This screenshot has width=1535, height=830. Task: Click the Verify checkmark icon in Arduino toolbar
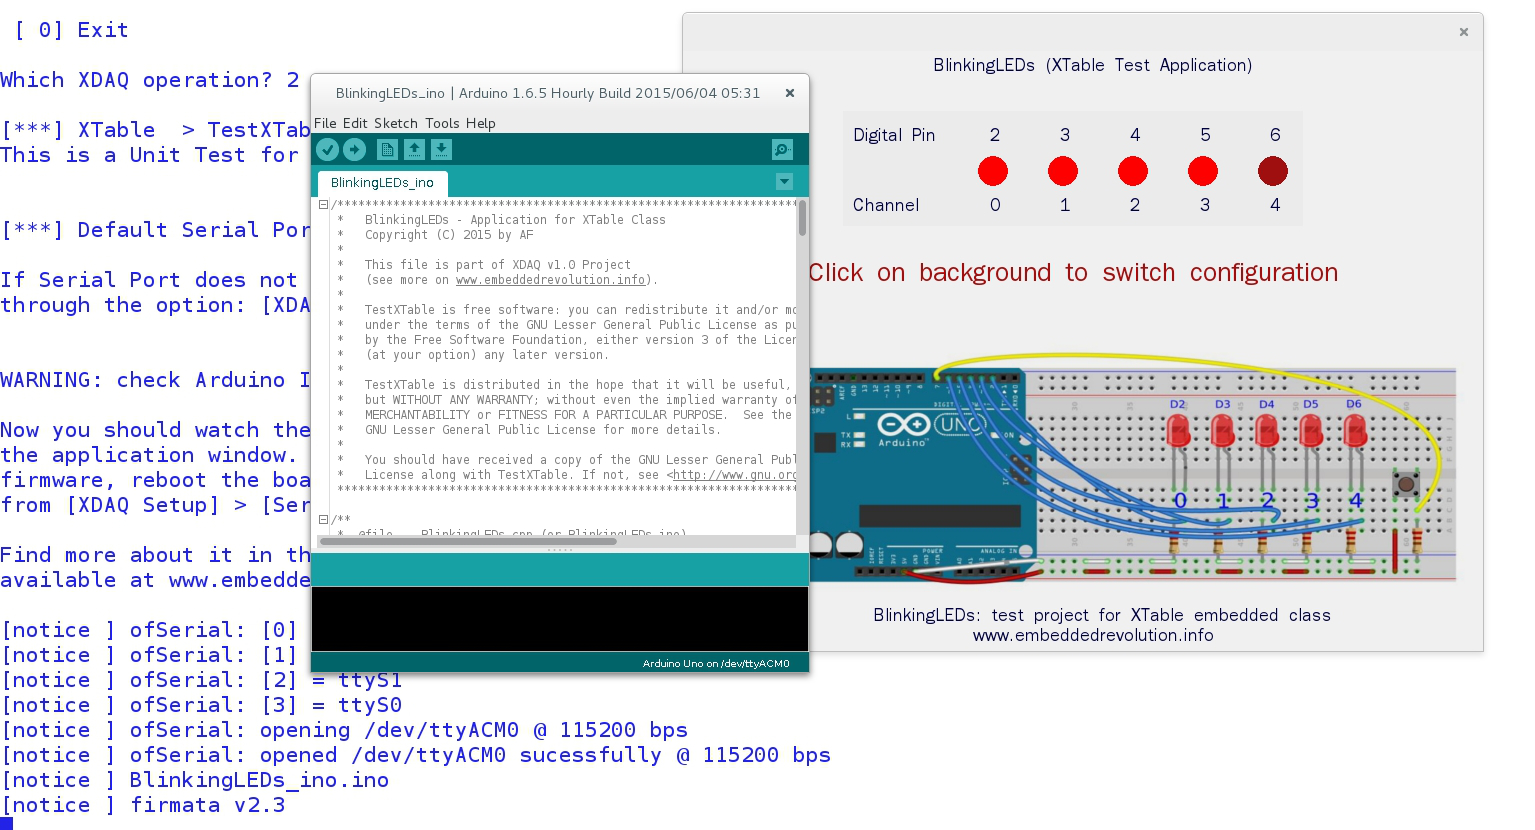click(327, 149)
